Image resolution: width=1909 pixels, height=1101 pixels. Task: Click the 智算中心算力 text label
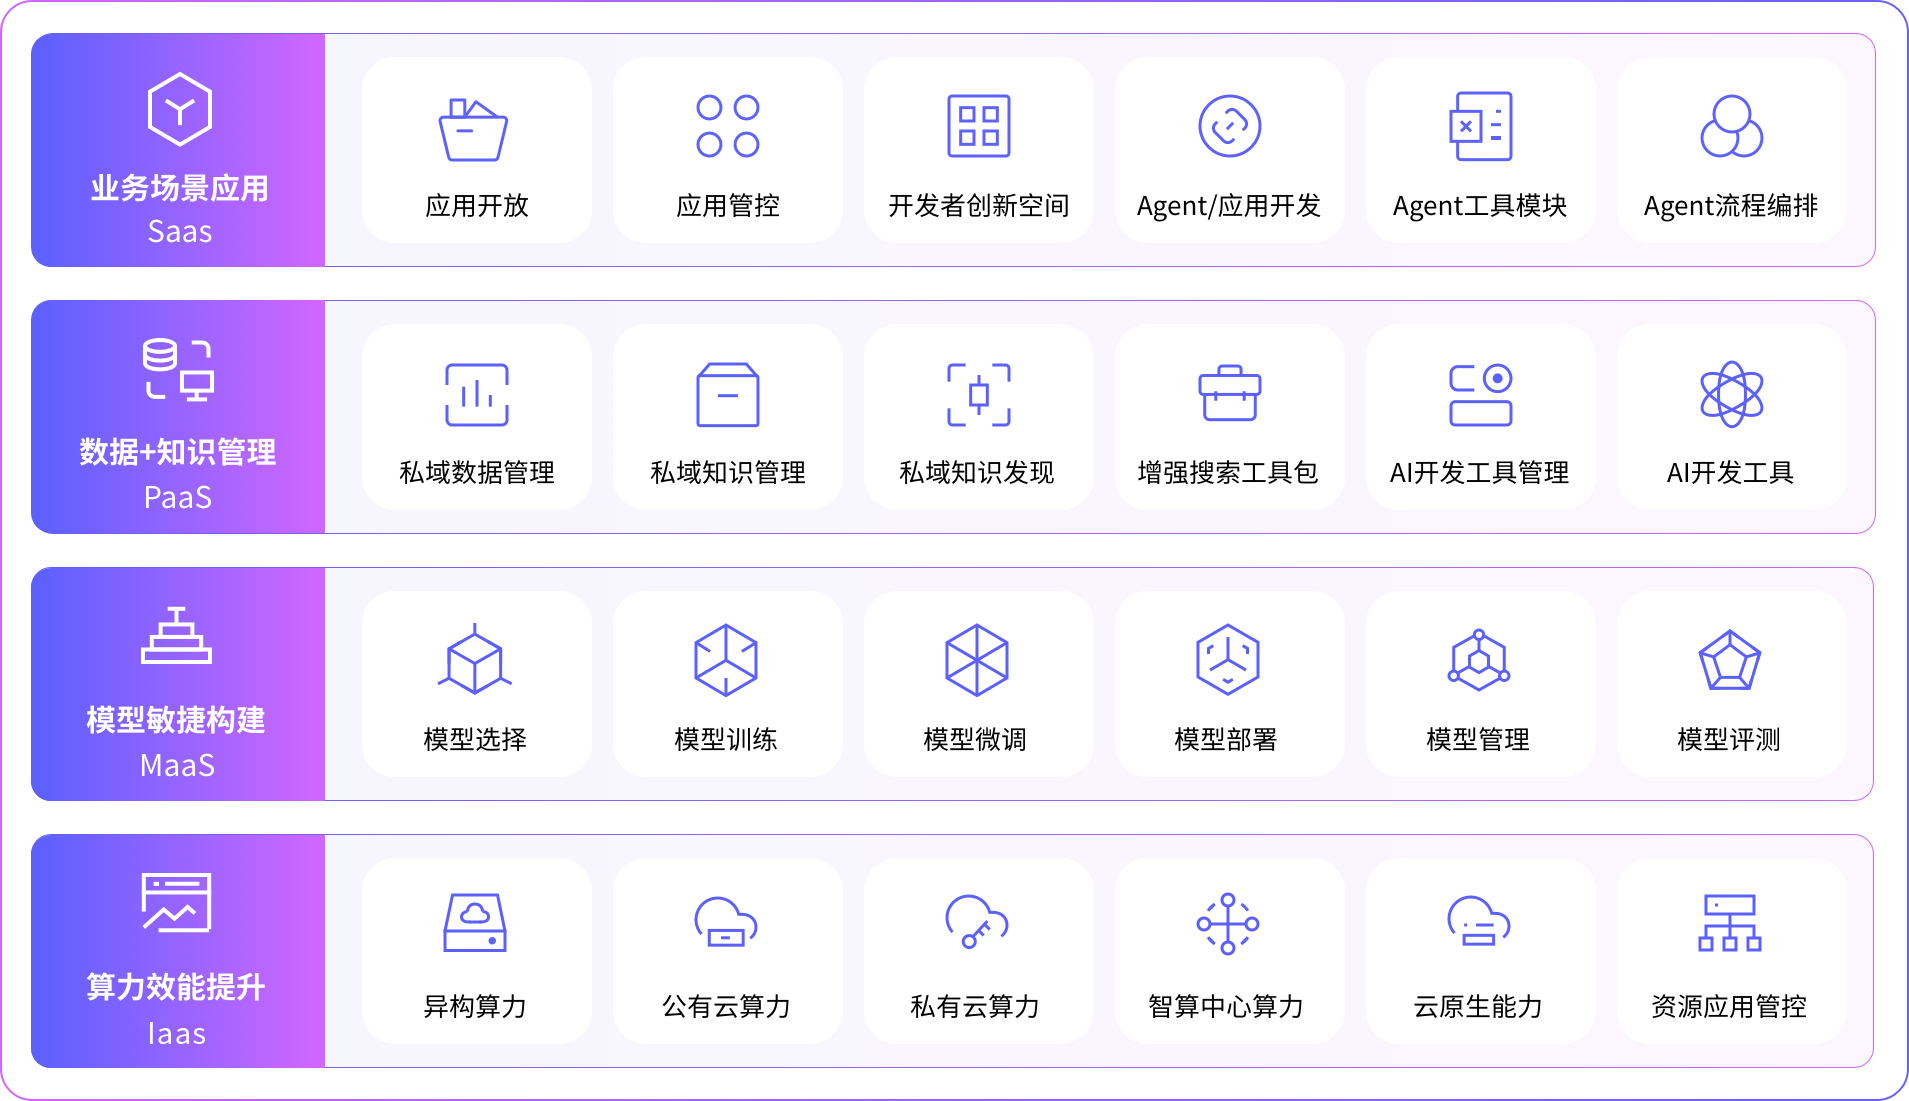[1226, 1007]
